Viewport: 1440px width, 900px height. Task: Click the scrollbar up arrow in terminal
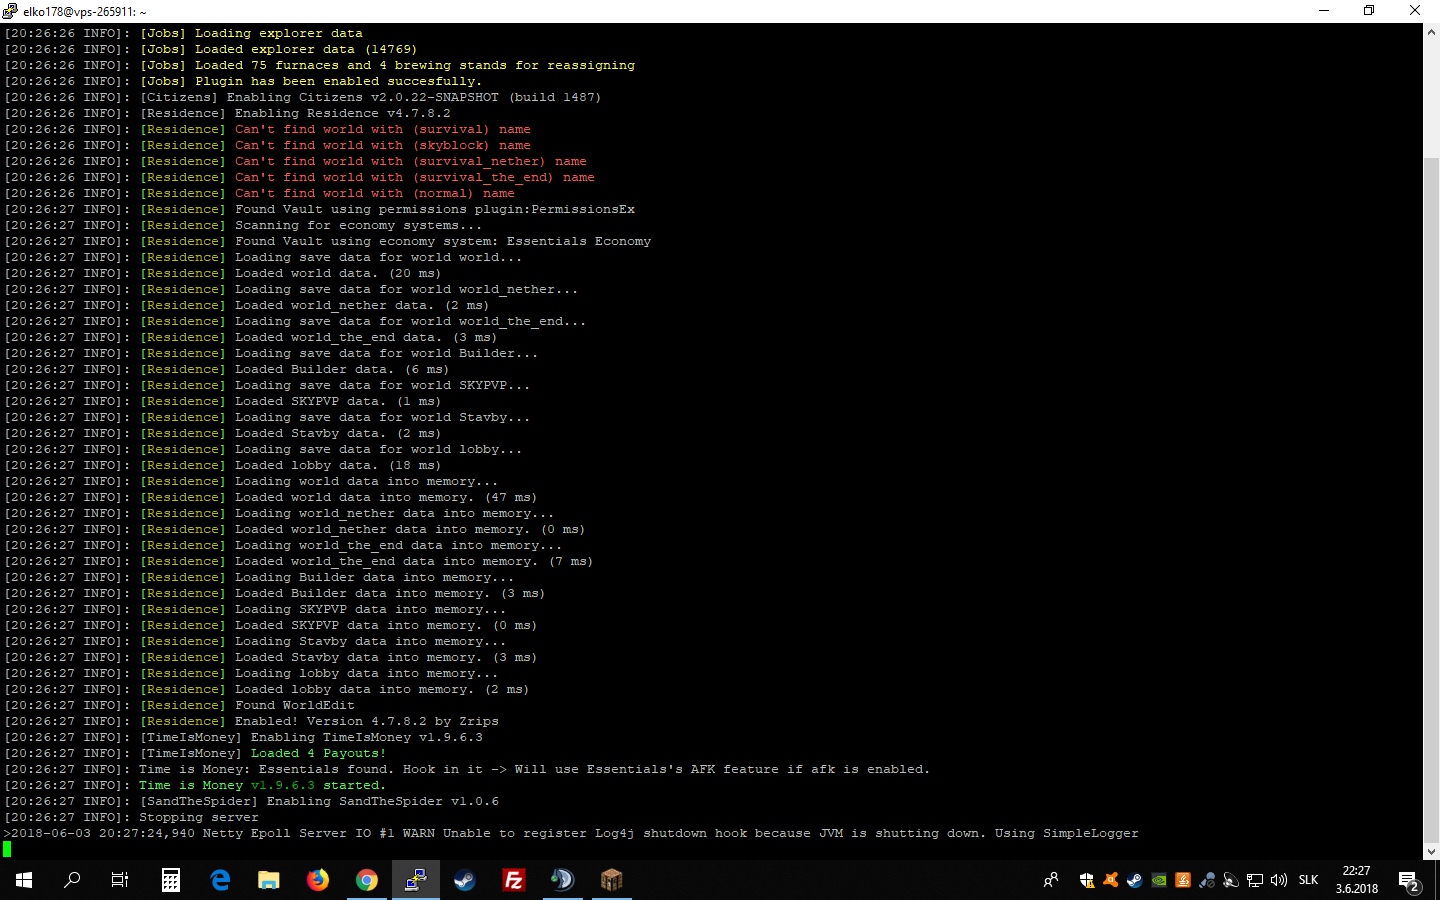1431,32
